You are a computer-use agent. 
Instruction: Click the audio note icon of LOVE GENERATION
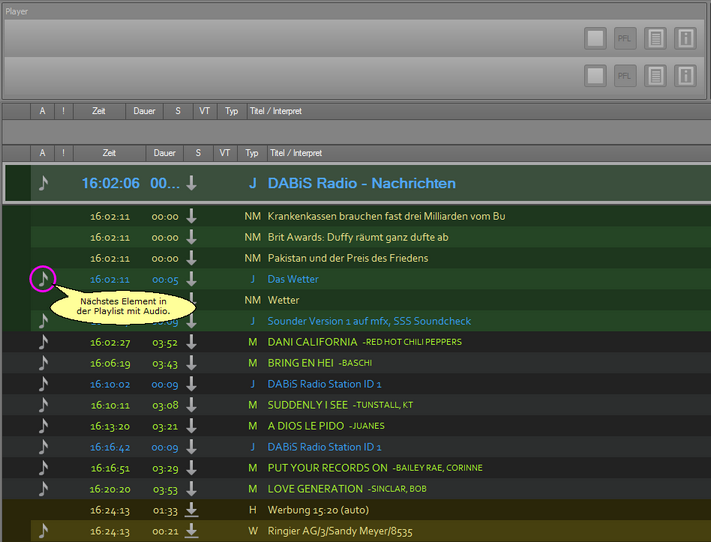point(43,488)
